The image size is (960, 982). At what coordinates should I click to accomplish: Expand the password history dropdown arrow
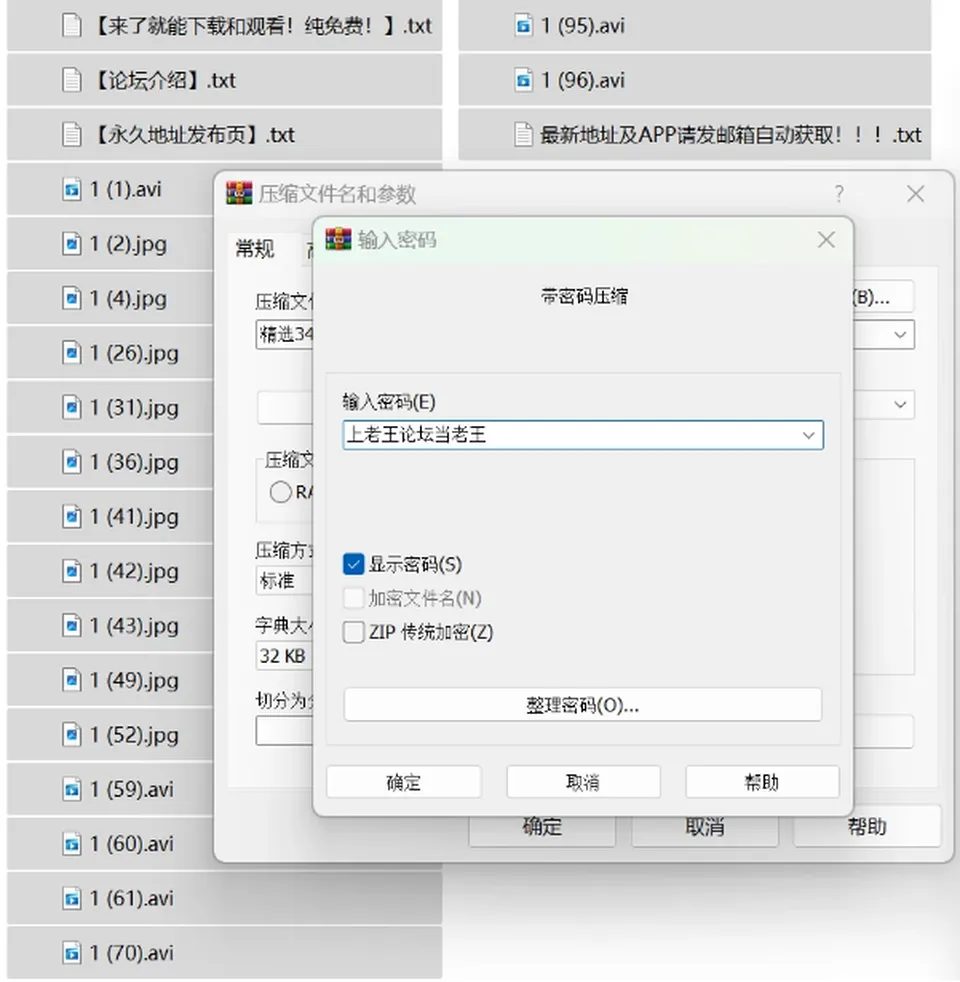pos(808,435)
